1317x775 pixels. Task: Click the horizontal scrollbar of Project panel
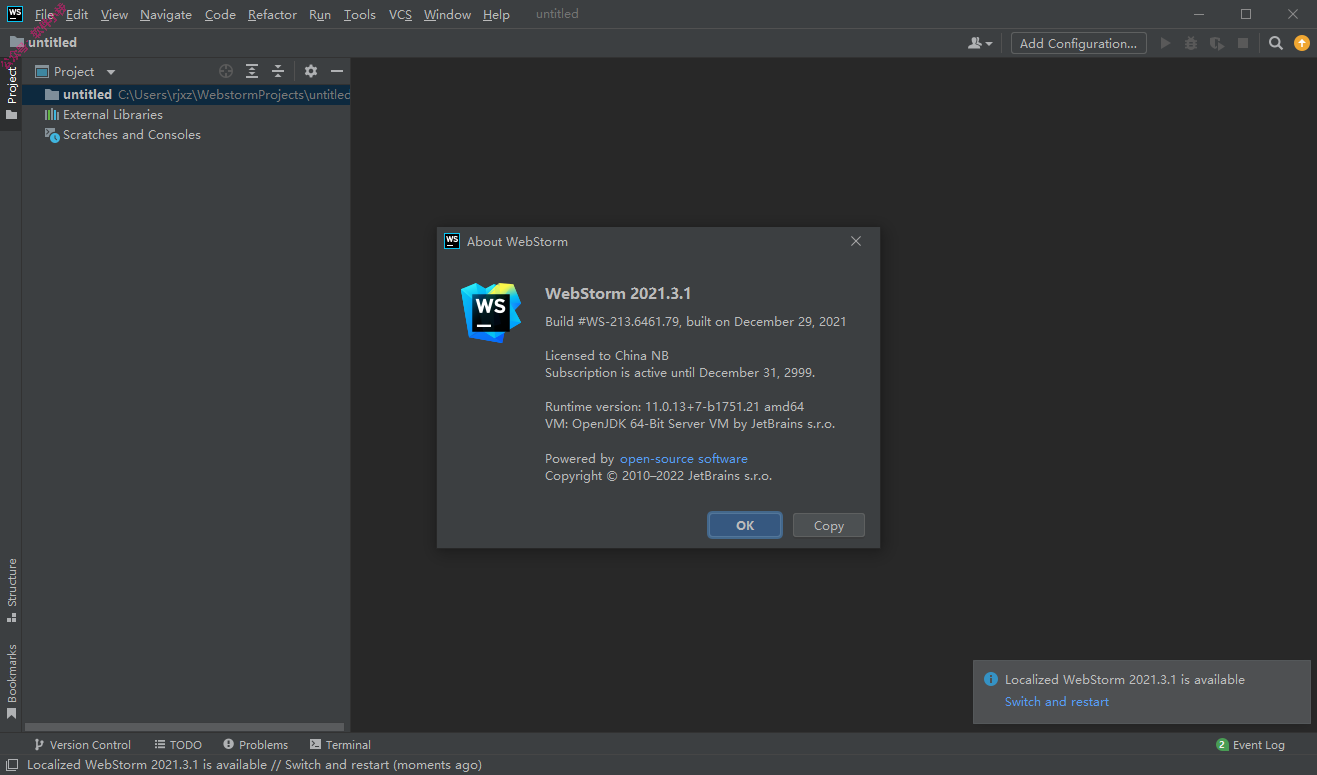(x=184, y=727)
